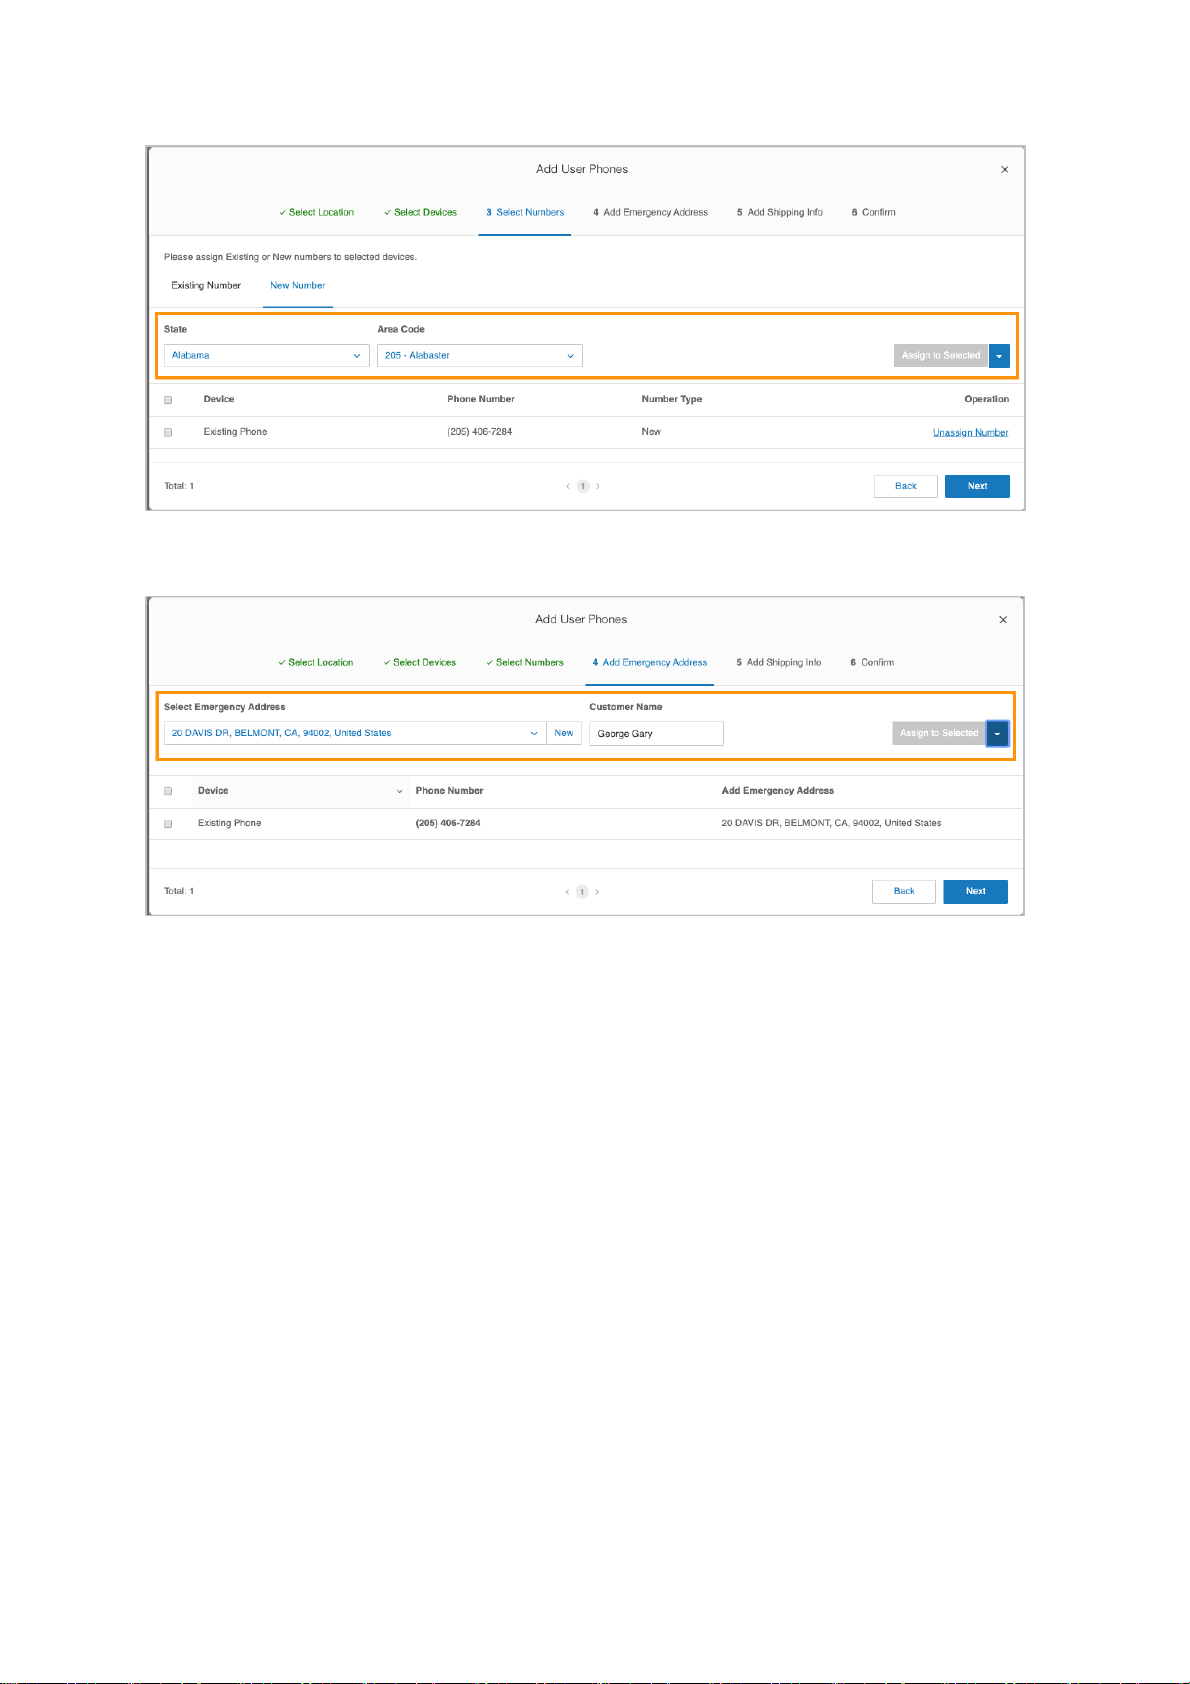Click the New emergency address button
Image resolution: width=1190 pixels, height=1684 pixels.
[564, 734]
